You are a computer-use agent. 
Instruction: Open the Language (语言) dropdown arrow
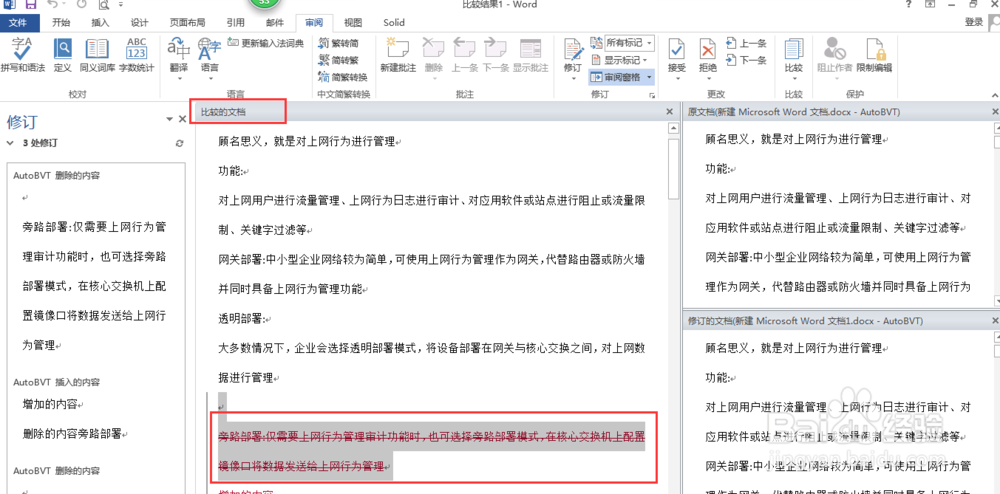pos(209,79)
